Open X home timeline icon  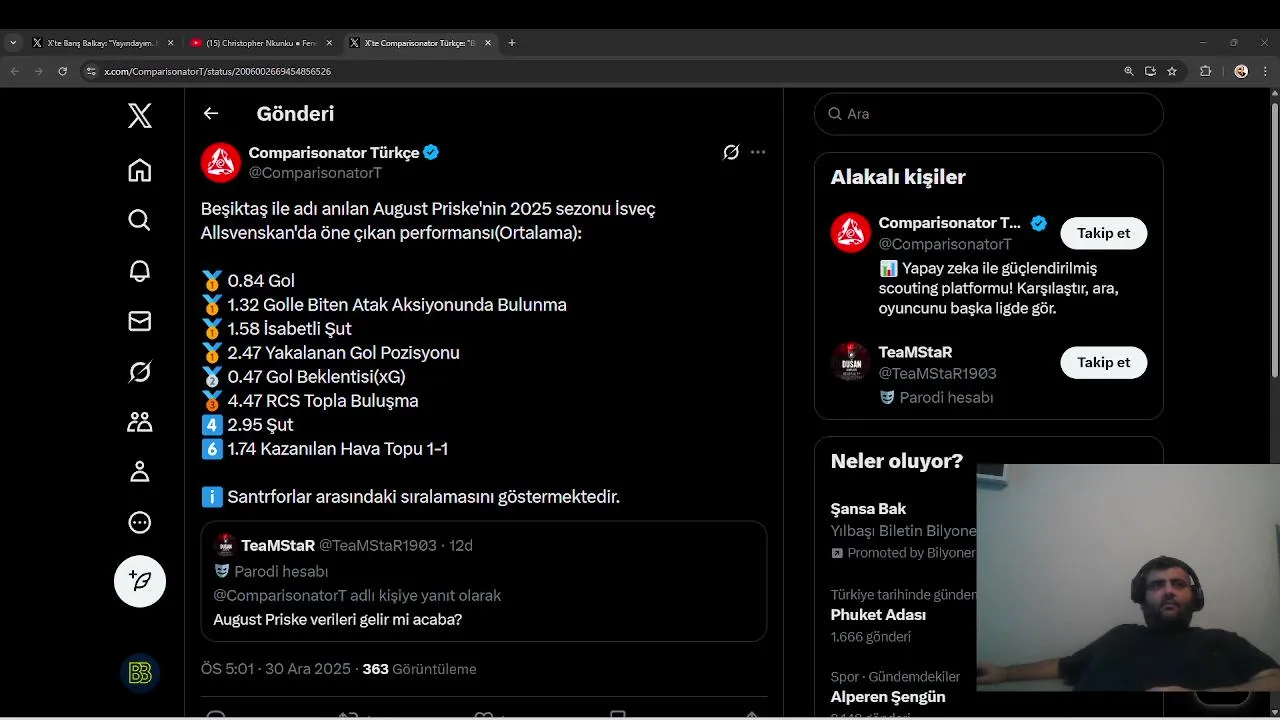pyautogui.click(x=140, y=170)
